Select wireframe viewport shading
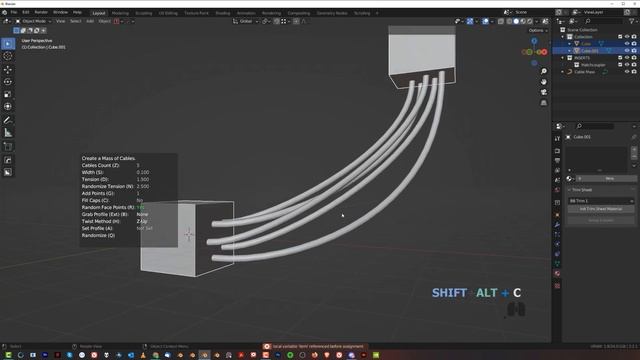640x360 pixels. [x=509, y=21]
